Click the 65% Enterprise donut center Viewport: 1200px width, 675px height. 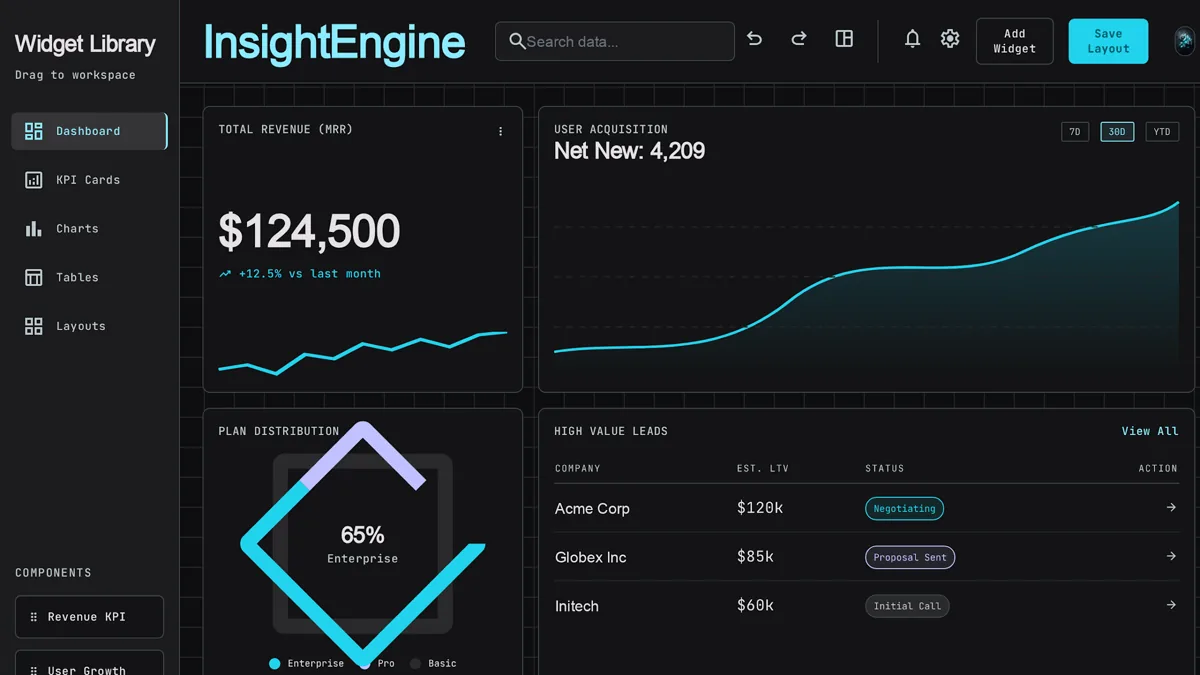coord(363,544)
